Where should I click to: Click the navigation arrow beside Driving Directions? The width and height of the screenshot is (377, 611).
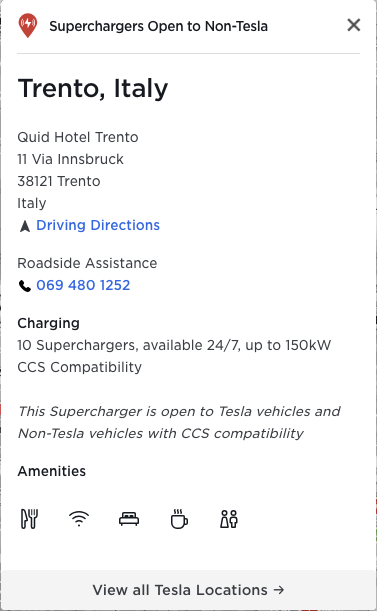[25, 226]
